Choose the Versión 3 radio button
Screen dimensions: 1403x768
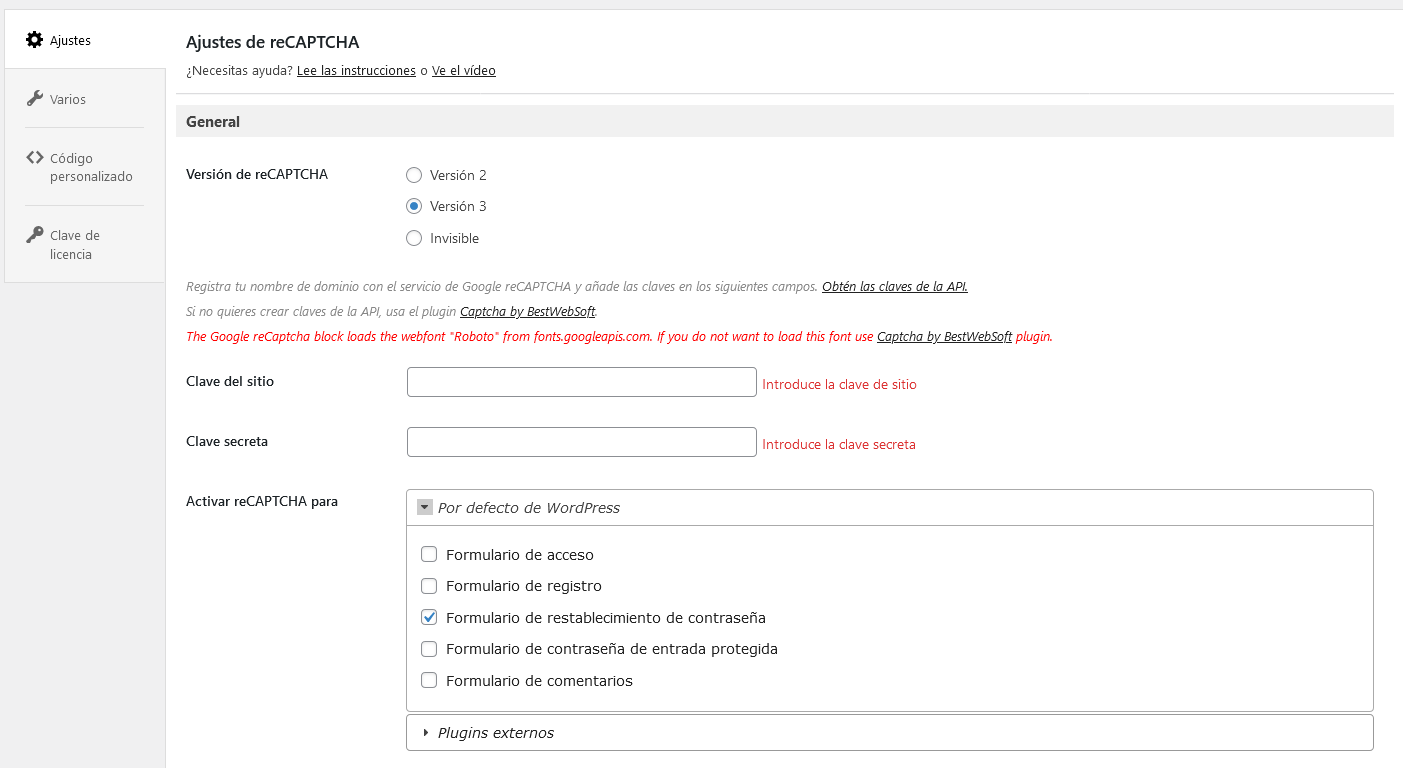(x=414, y=206)
